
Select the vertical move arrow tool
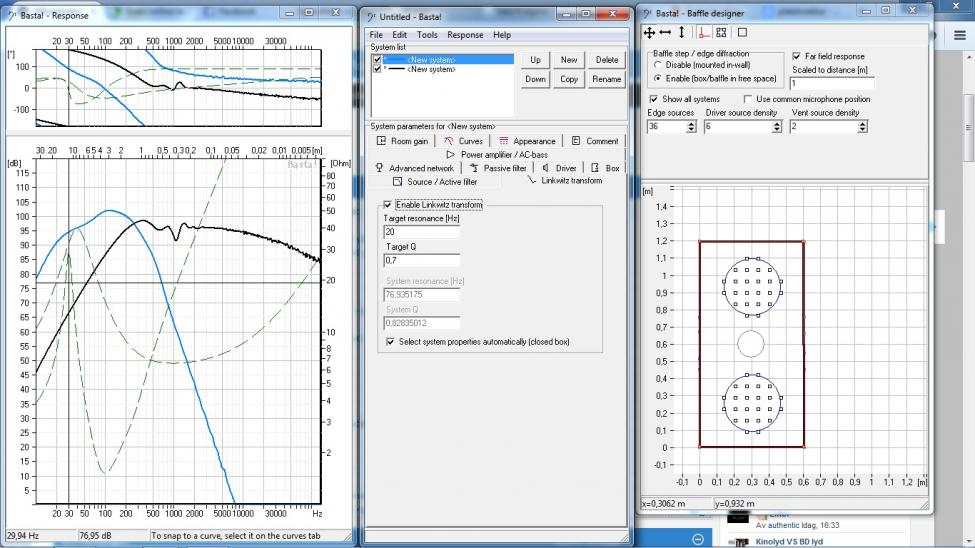pyautogui.click(x=682, y=32)
